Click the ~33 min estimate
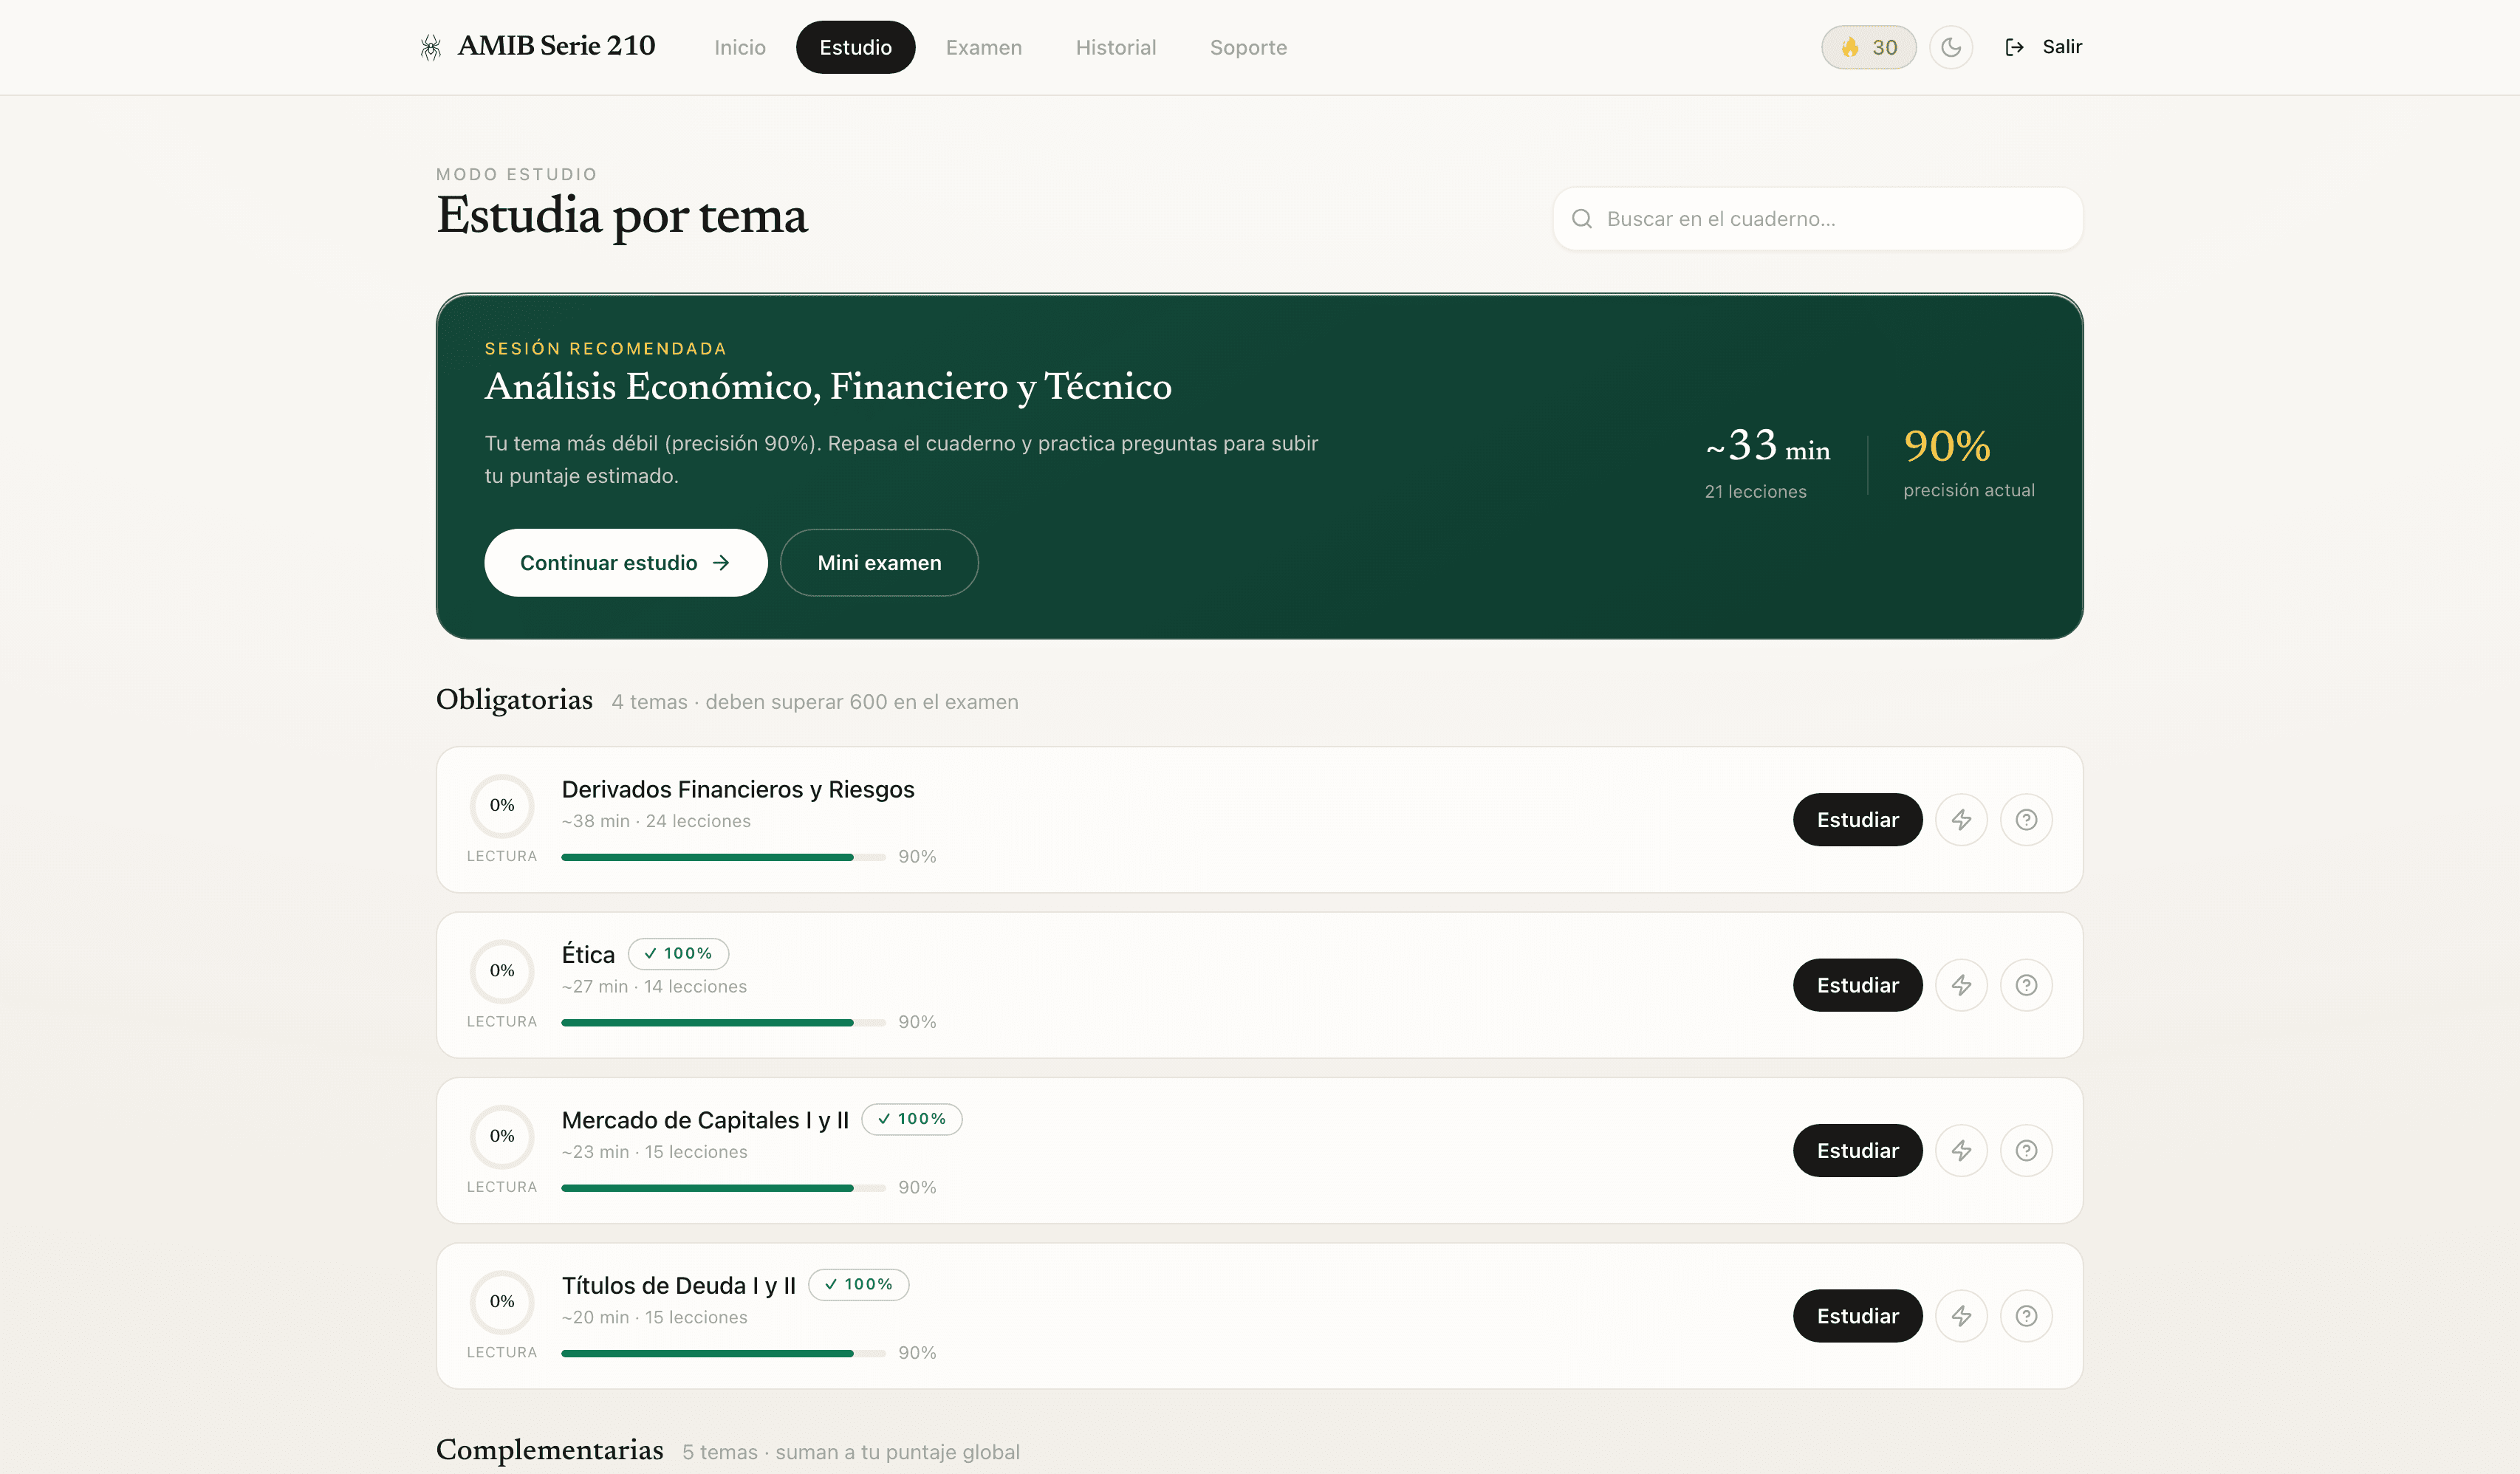The image size is (2520, 1474). [1767, 447]
